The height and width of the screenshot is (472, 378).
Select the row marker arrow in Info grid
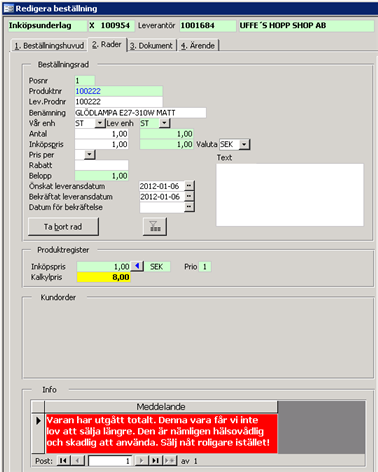(38, 433)
